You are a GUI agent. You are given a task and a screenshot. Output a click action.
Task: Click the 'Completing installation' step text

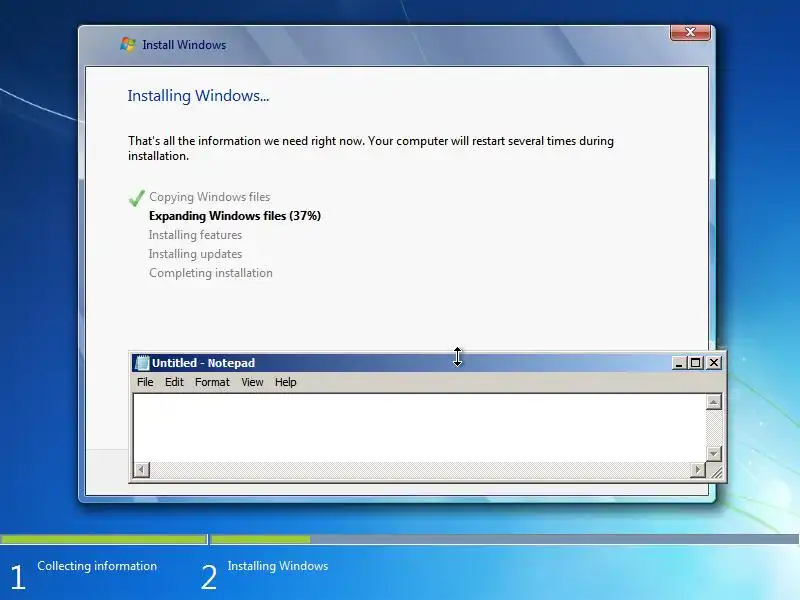coord(211,273)
